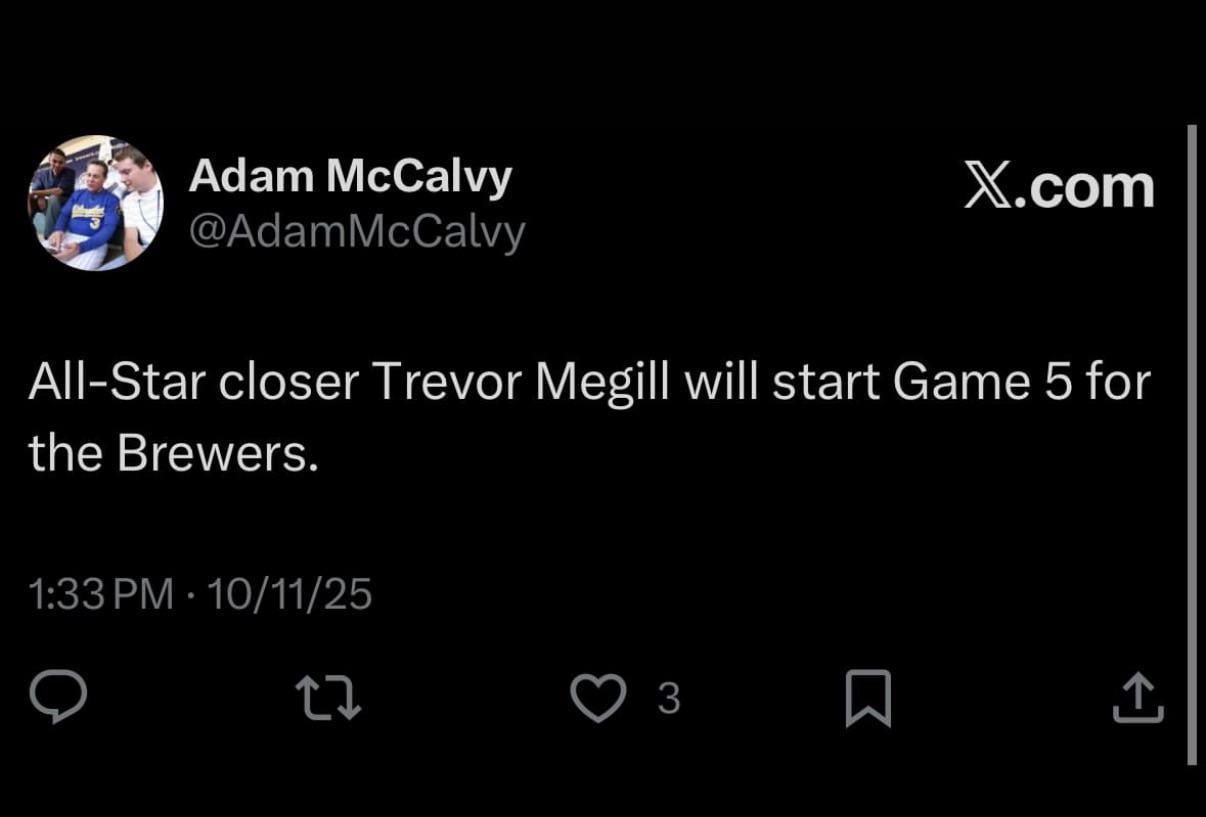1206x817 pixels.
Task: Click the 10/11/25 post date
Action: click(x=286, y=595)
